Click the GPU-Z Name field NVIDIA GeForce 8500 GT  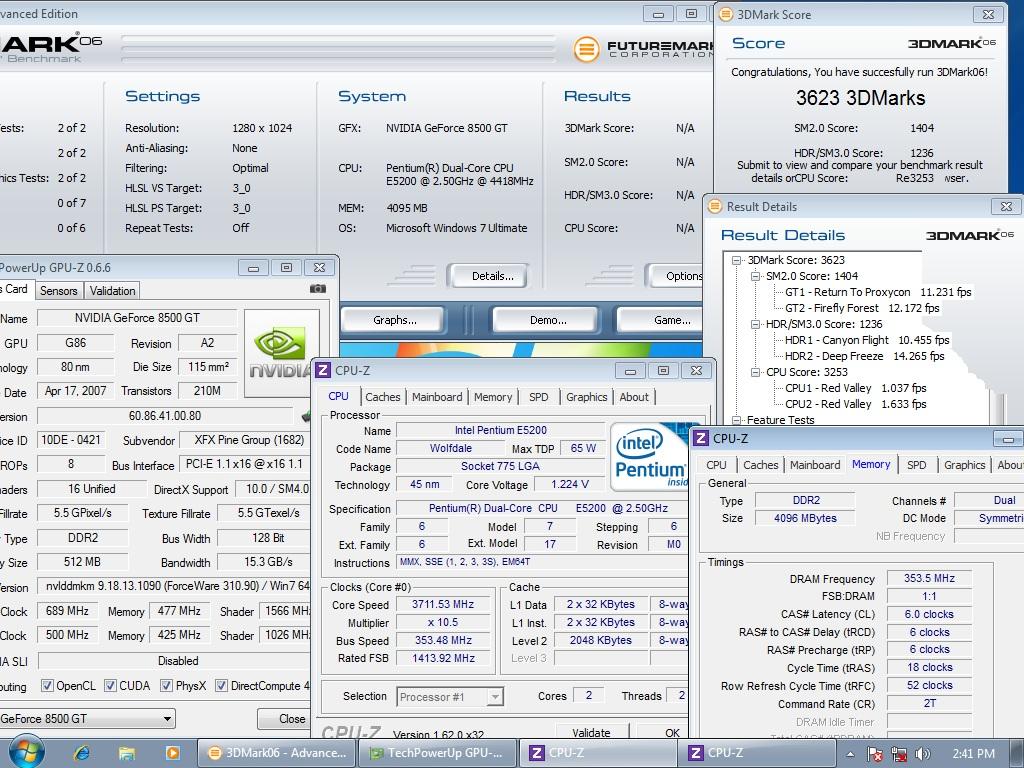tap(137, 318)
